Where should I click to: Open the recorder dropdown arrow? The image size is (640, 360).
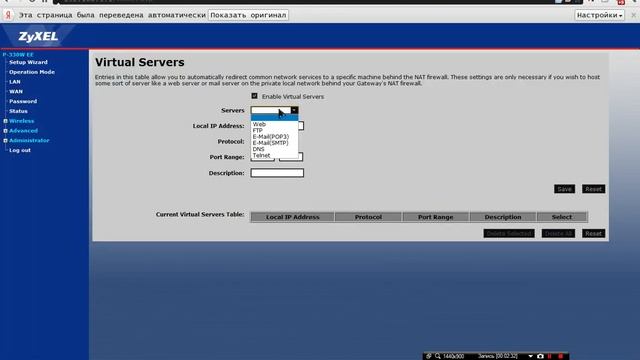pos(530,356)
